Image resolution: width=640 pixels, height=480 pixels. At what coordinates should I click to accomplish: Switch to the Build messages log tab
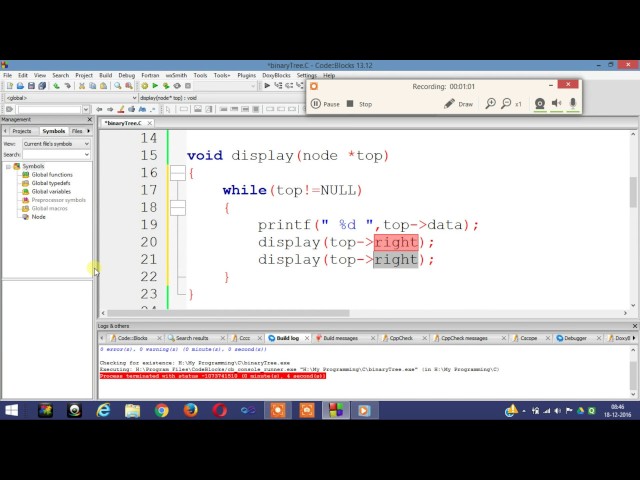[x=340, y=338]
